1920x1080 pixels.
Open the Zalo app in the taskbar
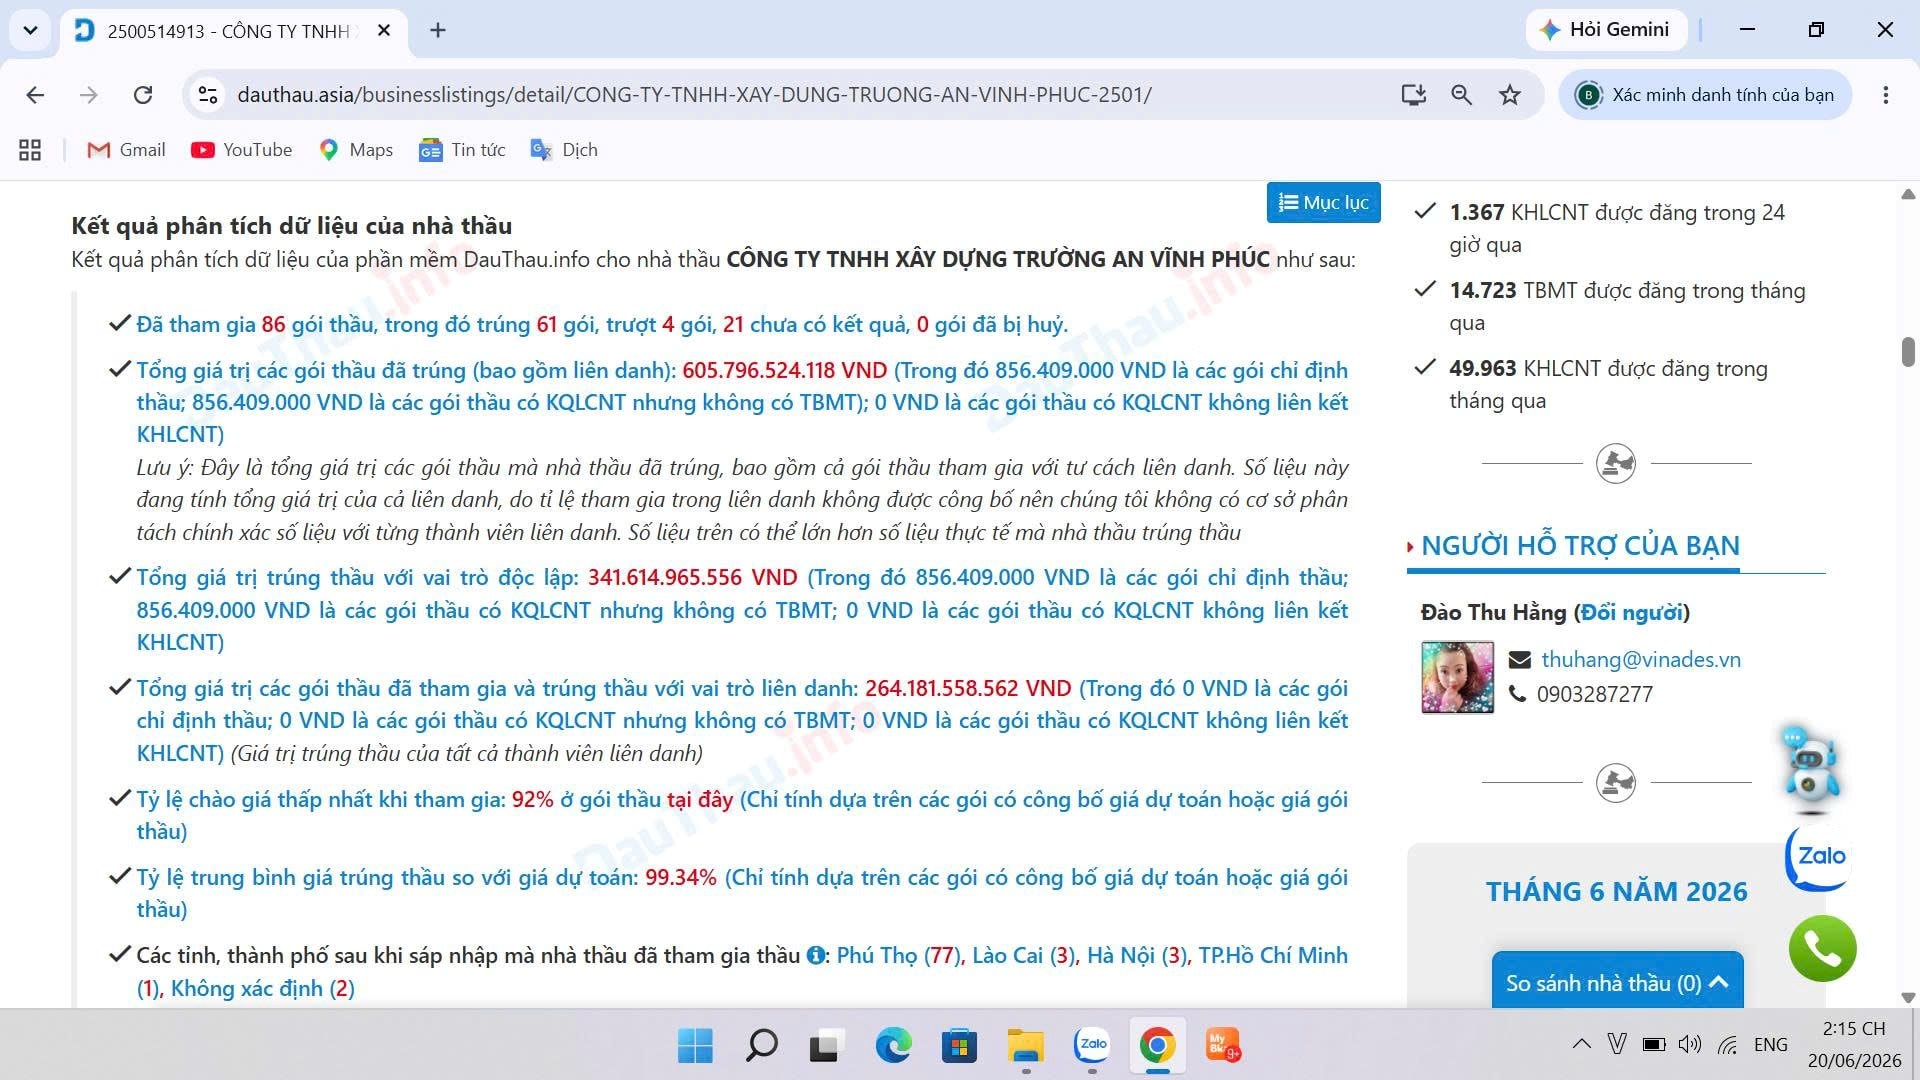coord(1092,1046)
